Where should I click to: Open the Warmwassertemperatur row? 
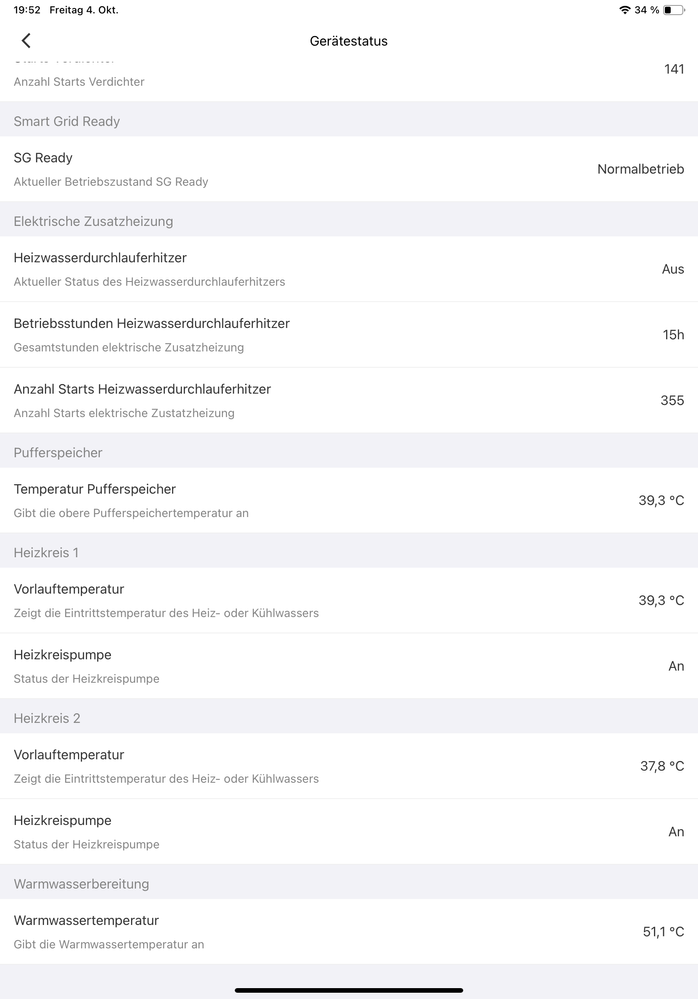[x=349, y=931]
